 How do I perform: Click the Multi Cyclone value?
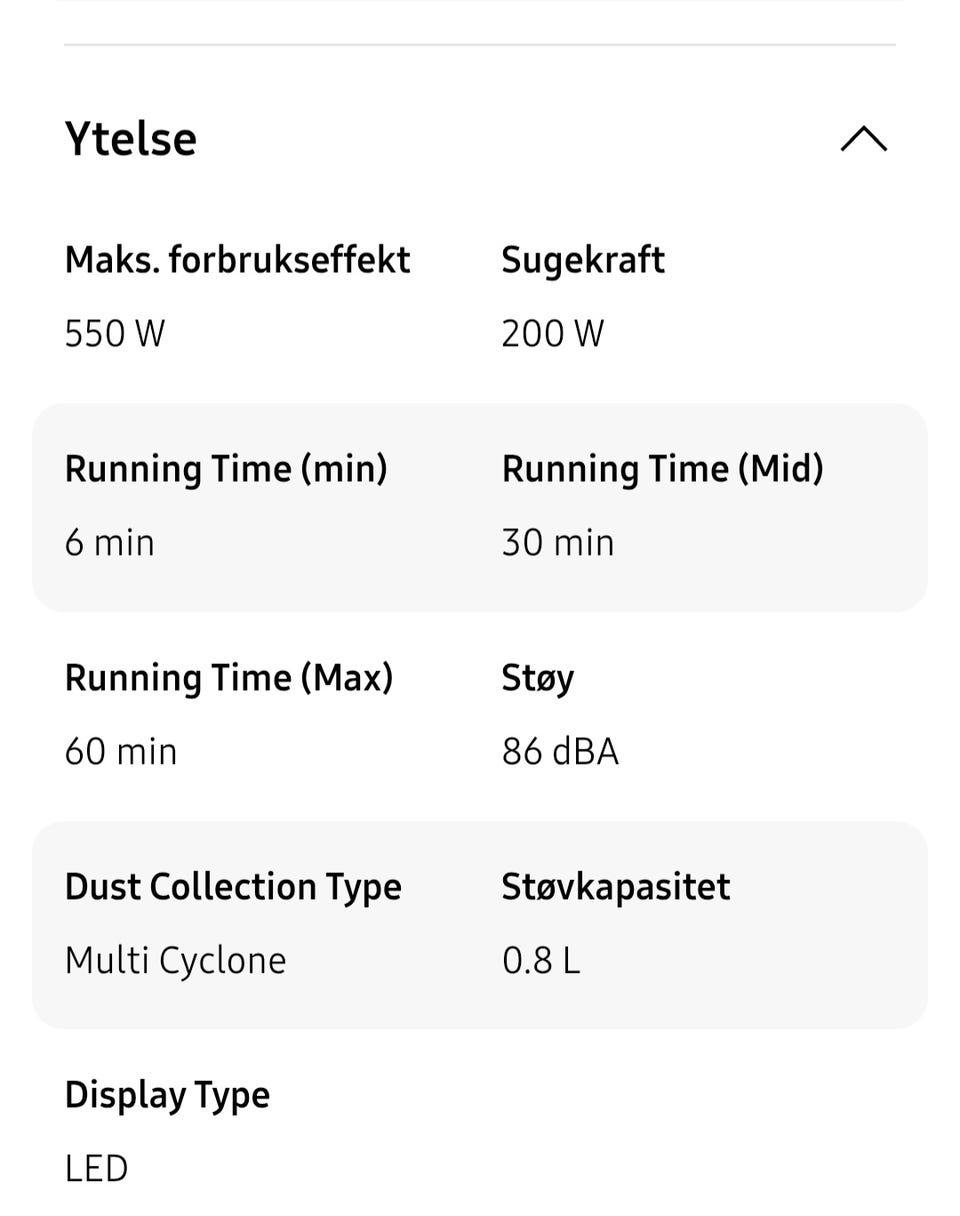[175, 961]
